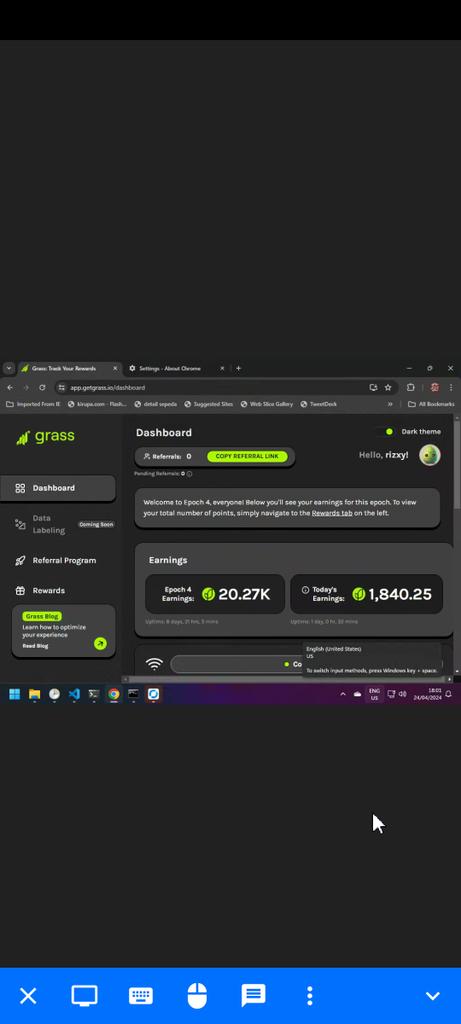The image size is (461, 1024).
Task: Open the TweetDeck bookmark
Action: [319, 404]
